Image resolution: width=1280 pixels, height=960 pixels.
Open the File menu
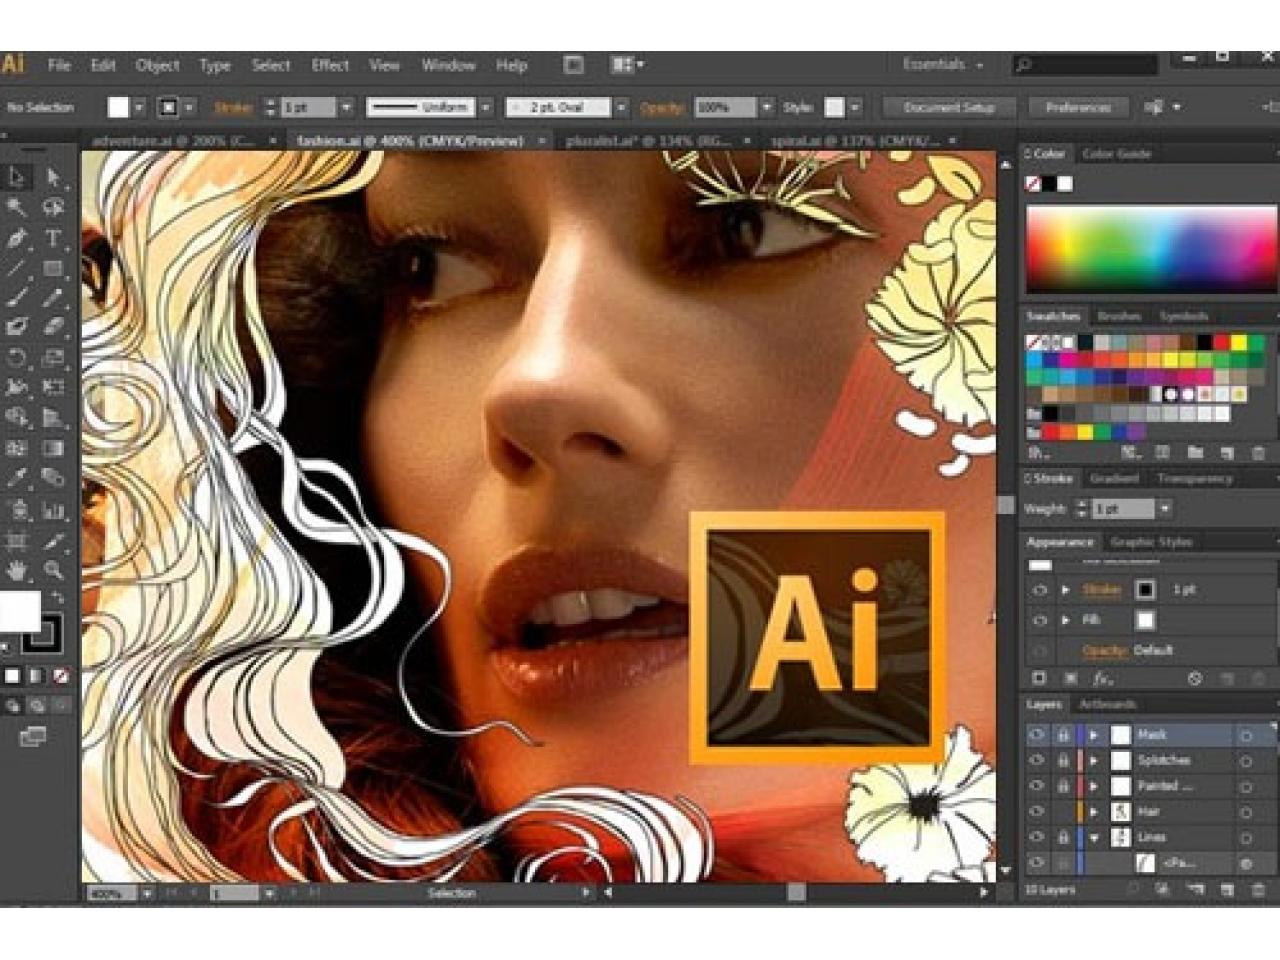[59, 65]
